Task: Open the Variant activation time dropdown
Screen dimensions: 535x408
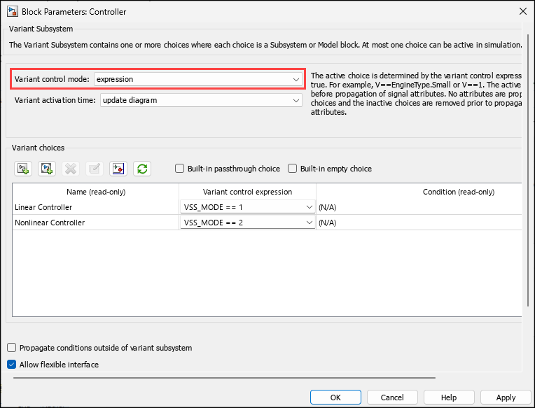Action: click(201, 100)
